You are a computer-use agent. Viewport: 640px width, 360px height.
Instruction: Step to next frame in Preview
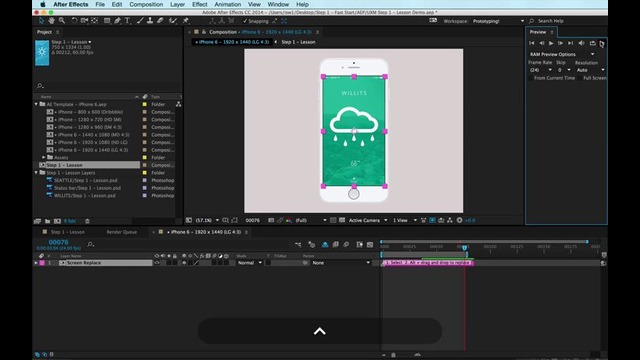560,43
